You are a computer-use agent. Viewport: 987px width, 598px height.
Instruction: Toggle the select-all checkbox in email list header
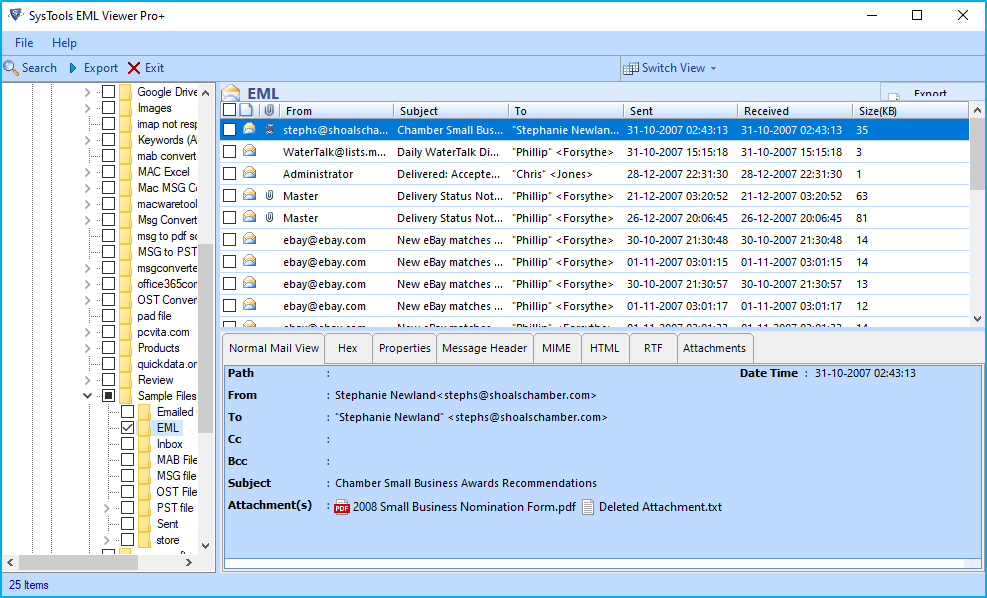[x=229, y=110]
